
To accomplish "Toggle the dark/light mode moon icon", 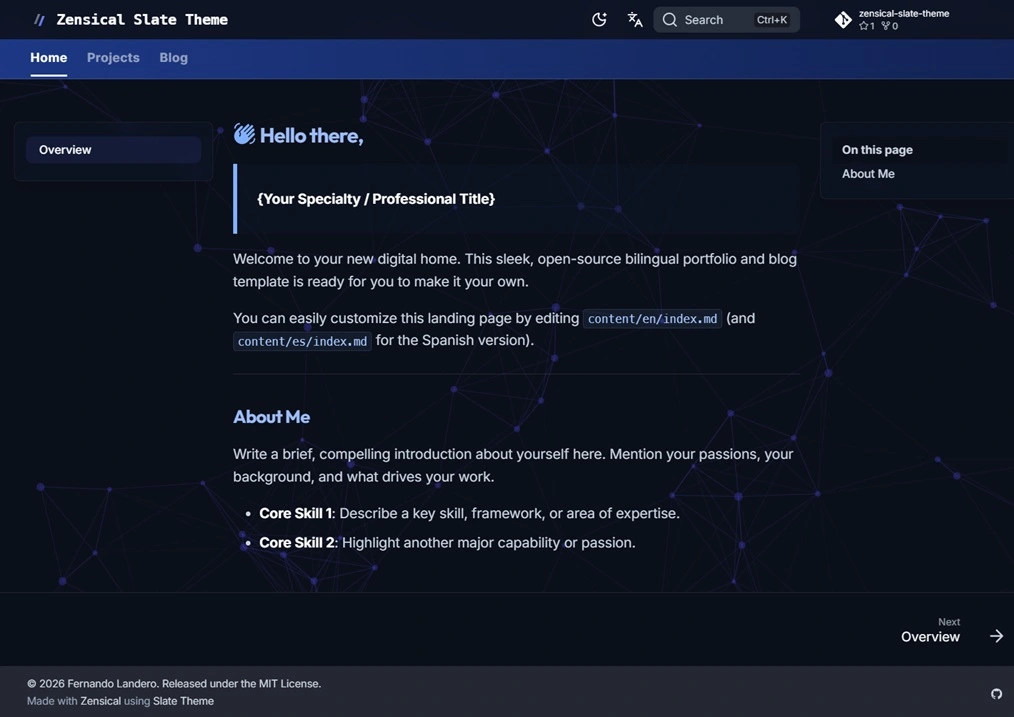I will tap(599, 20).
